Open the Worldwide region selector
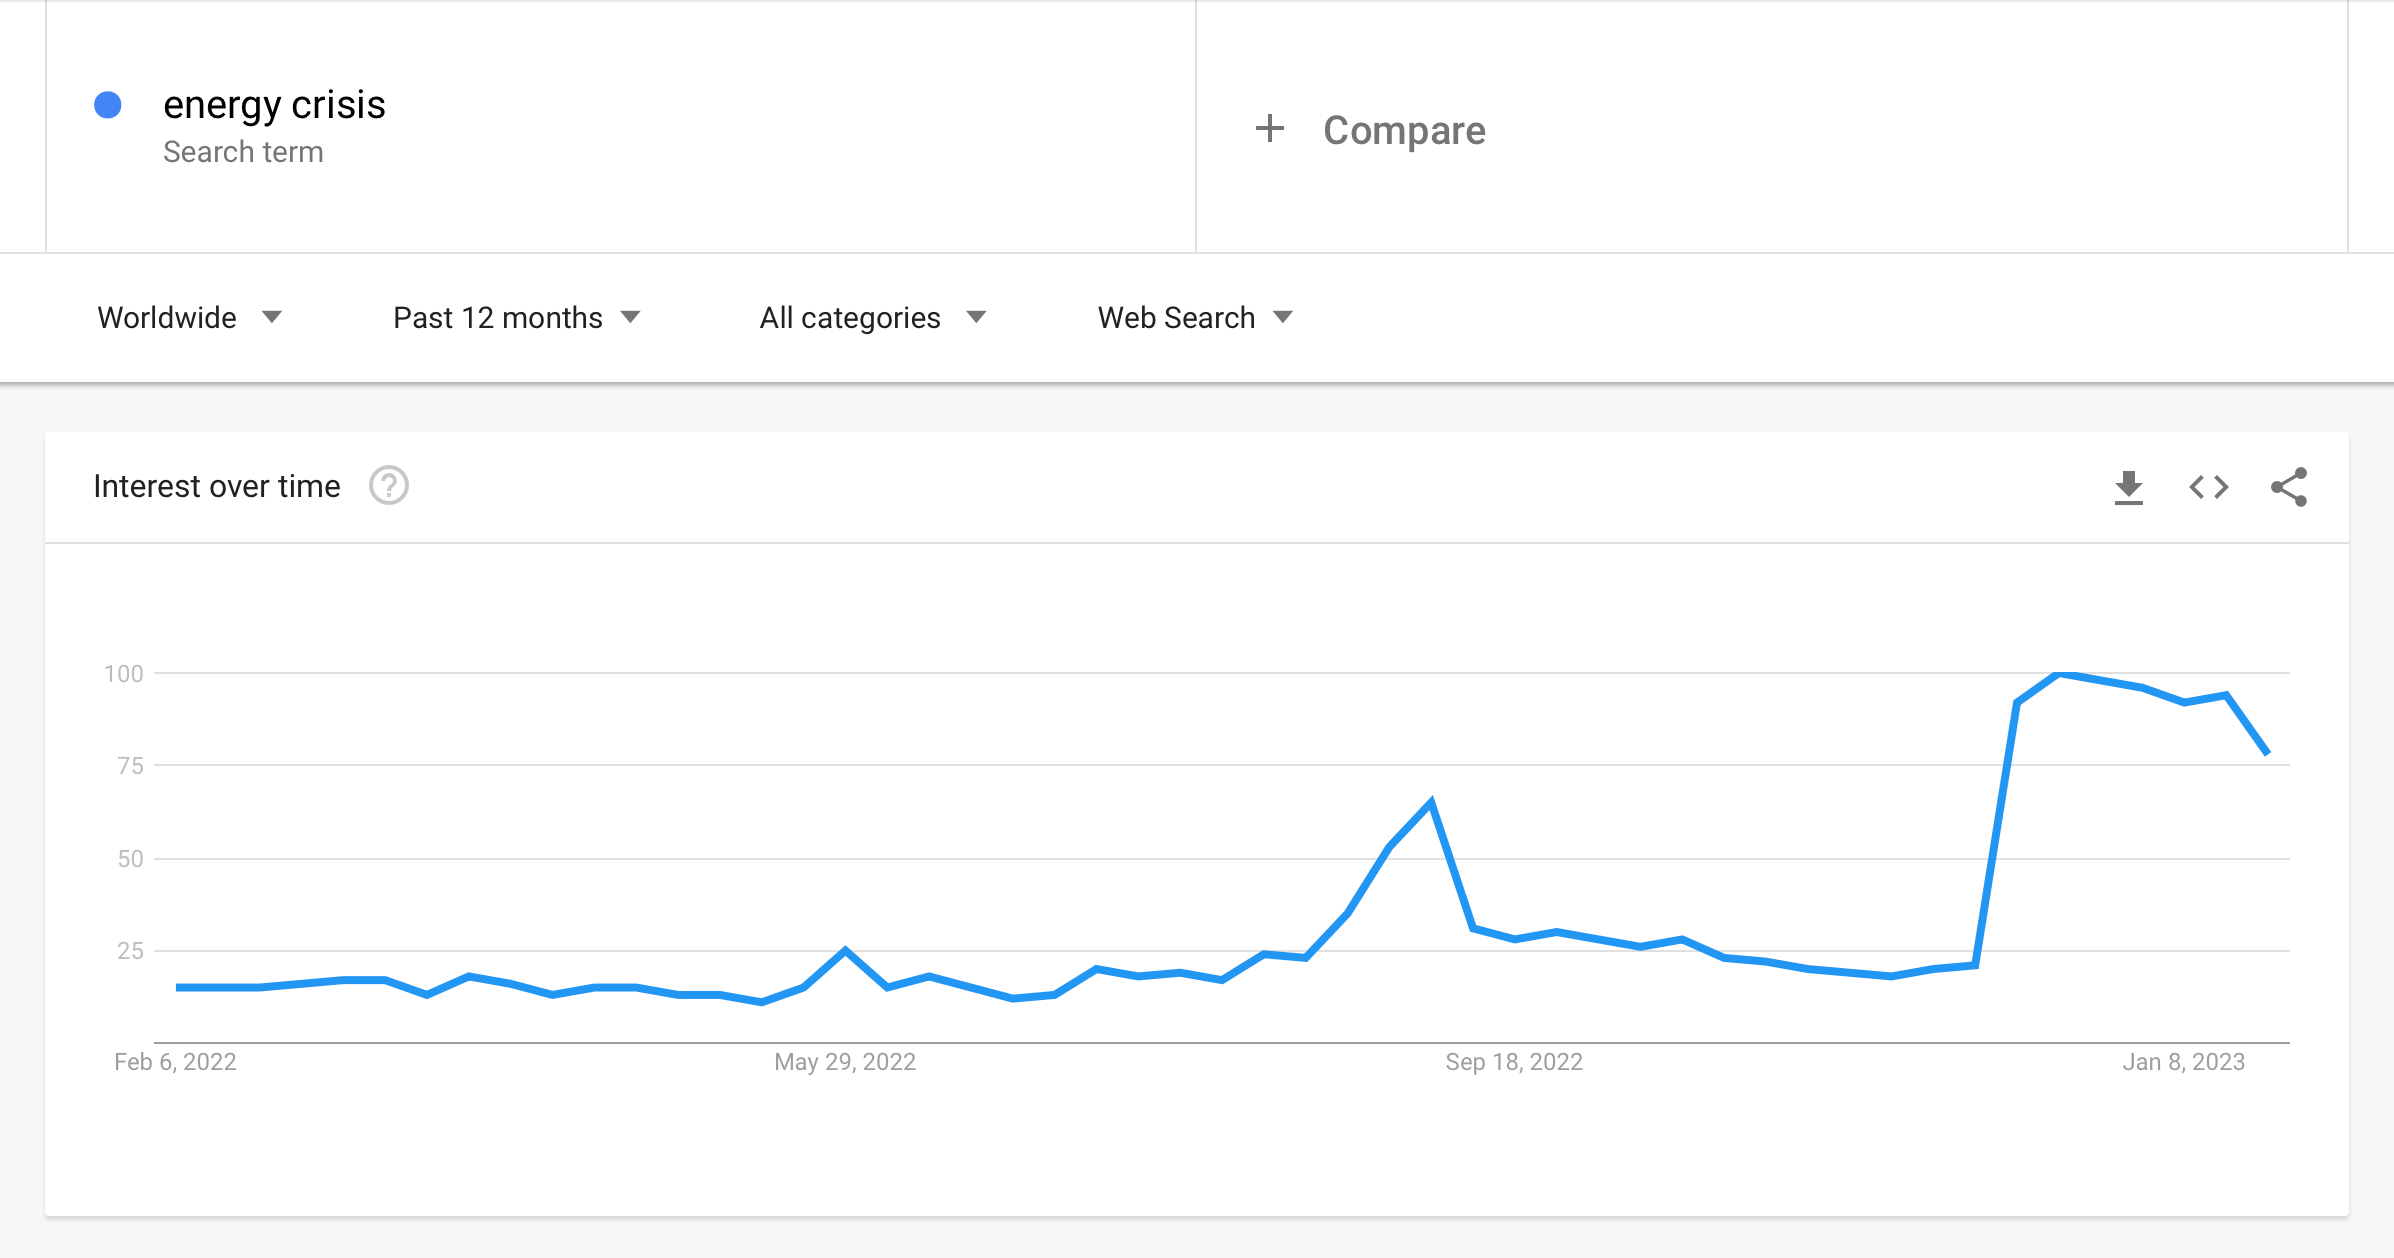2394x1258 pixels. click(168, 317)
